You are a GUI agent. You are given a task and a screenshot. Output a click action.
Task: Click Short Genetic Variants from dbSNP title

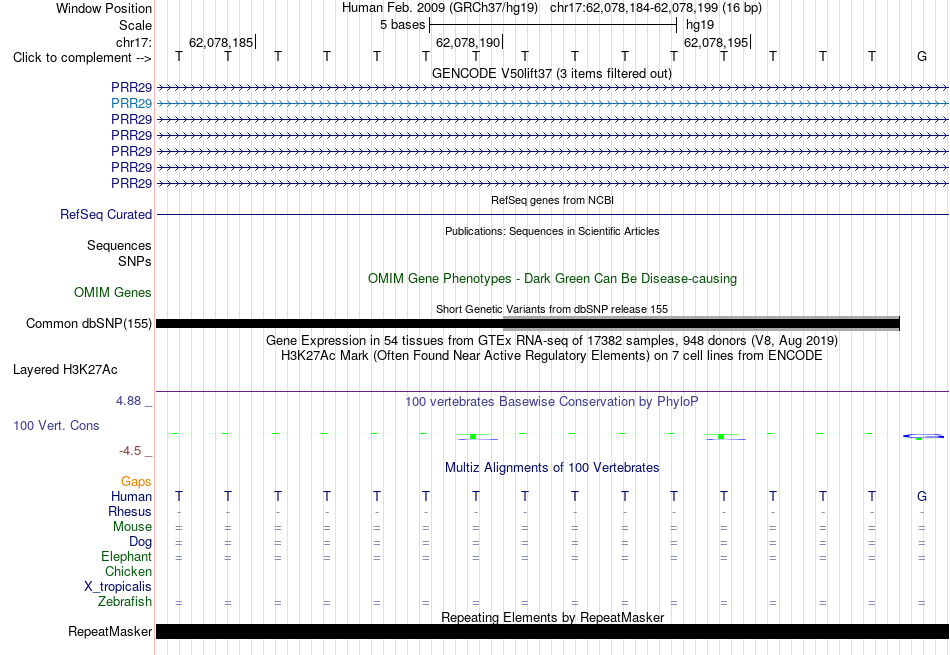[552, 309]
